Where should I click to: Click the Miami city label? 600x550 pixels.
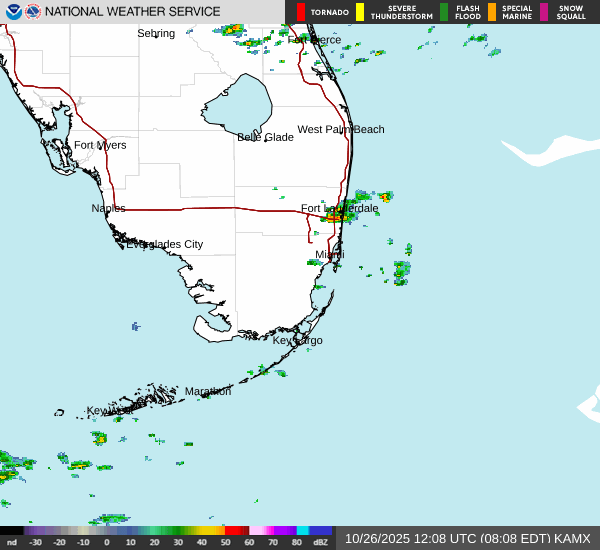330,255
